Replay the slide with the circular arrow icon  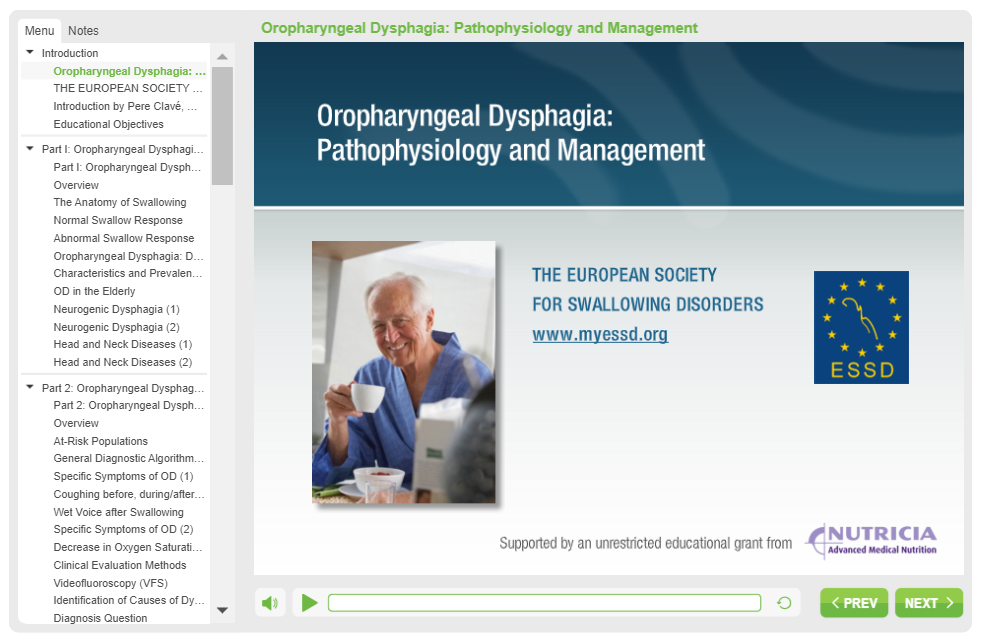[784, 603]
